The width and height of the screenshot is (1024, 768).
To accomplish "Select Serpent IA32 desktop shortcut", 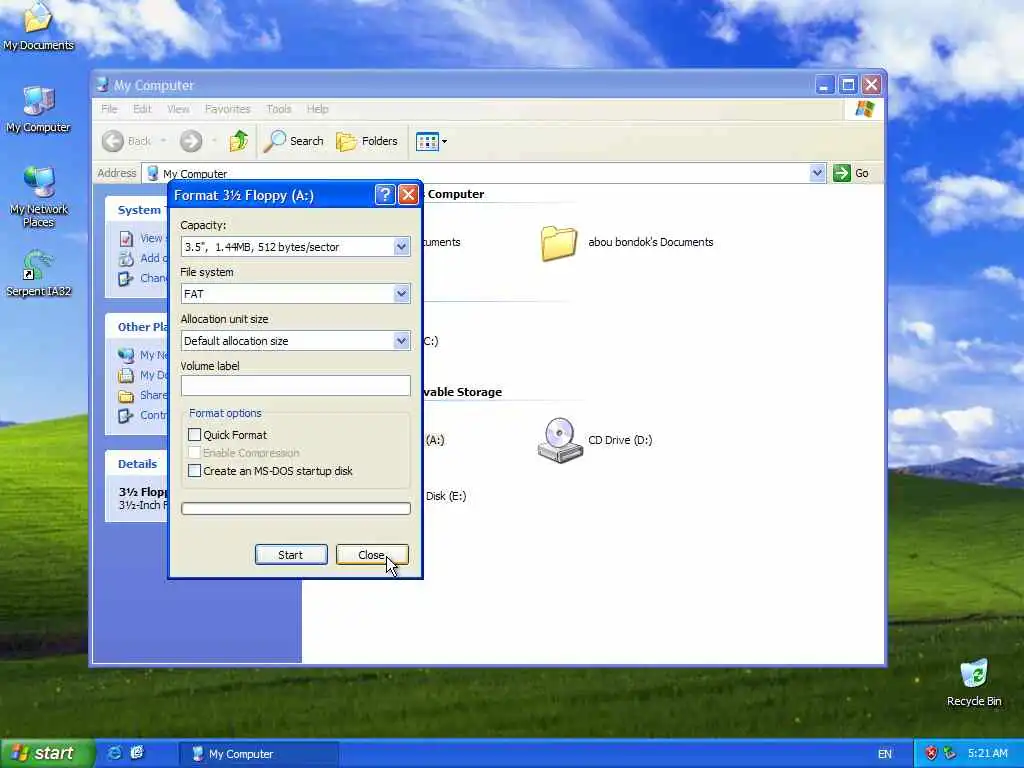I will (38, 273).
